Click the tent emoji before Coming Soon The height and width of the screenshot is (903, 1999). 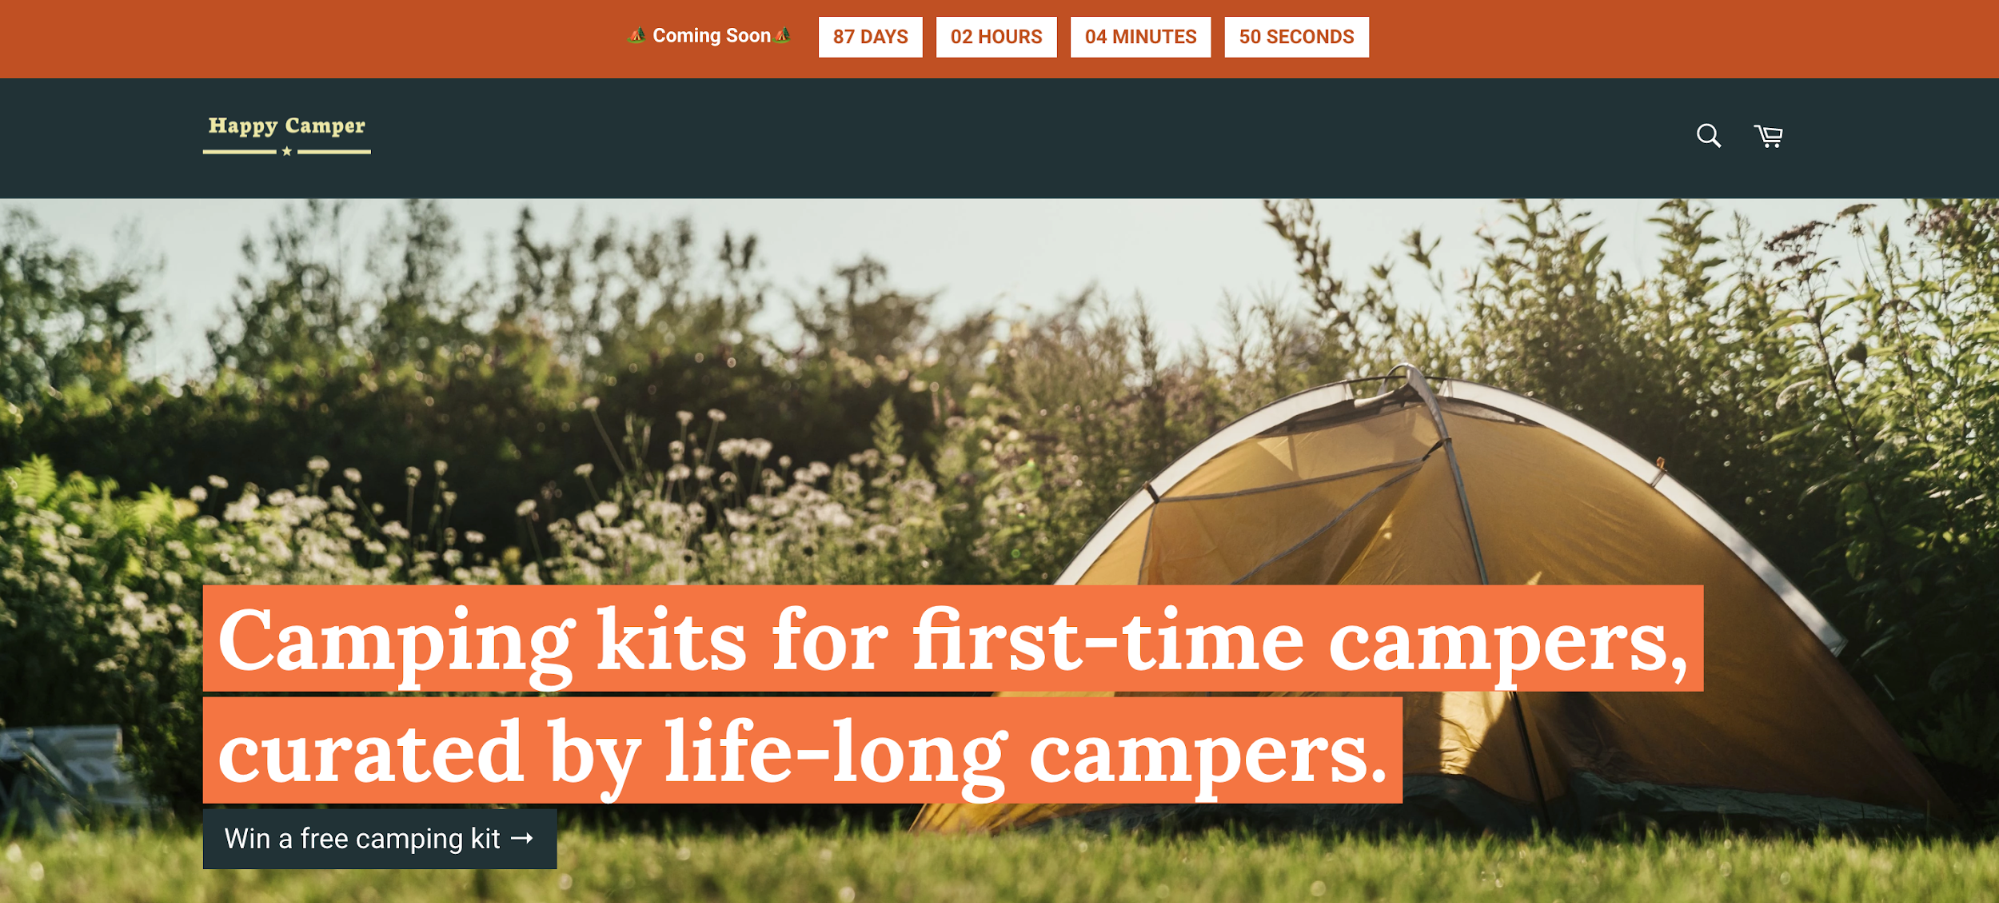coord(636,36)
